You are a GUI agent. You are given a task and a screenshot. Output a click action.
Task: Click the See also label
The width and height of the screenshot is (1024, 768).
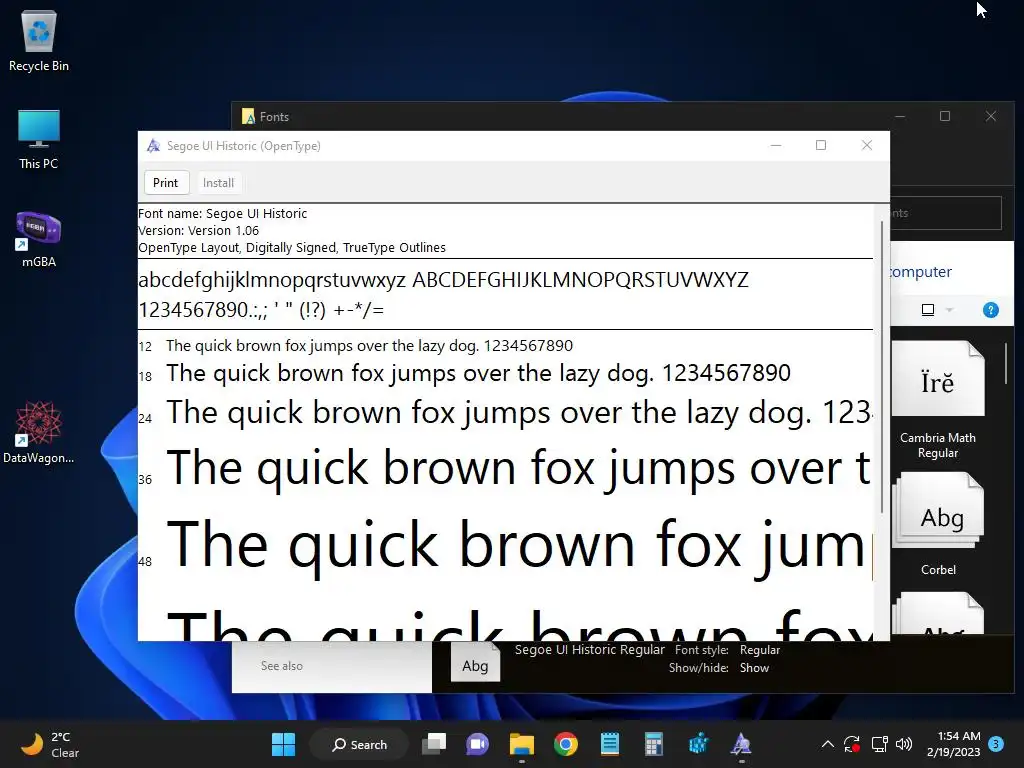[x=281, y=665]
